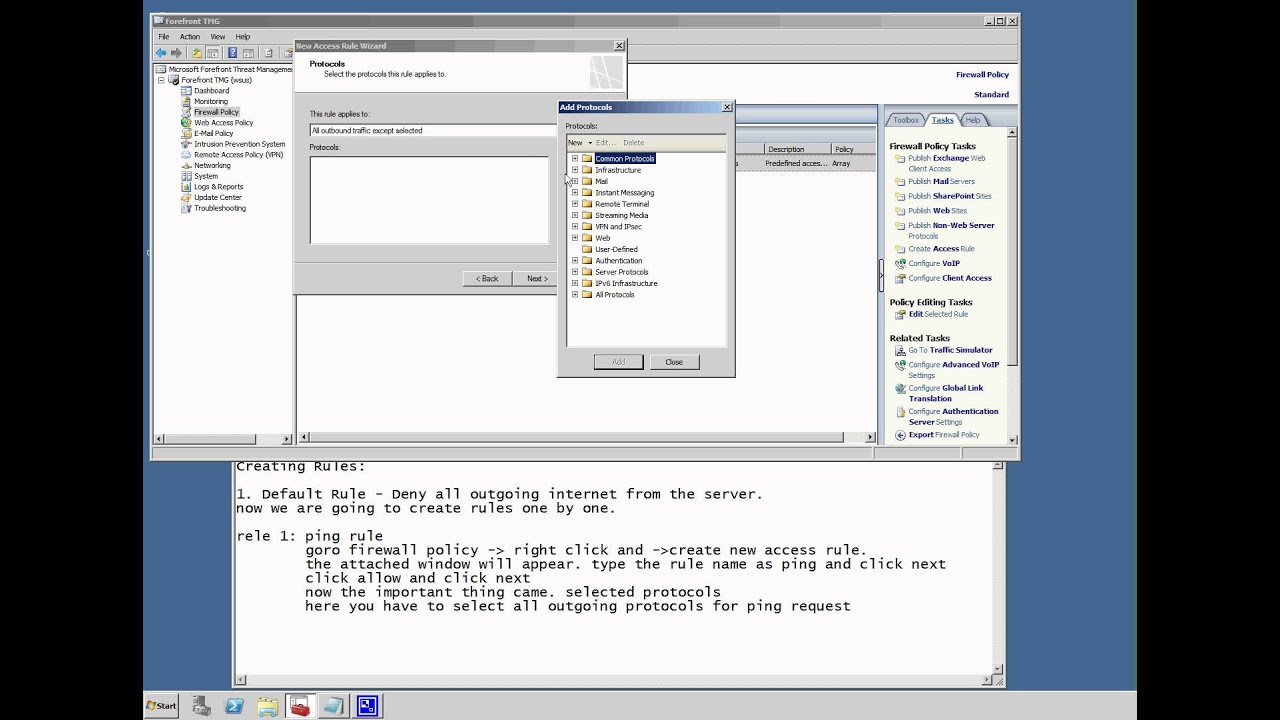The width and height of the screenshot is (1280, 720).
Task: Expand the Authentication protocols folder
Action: 575,260
